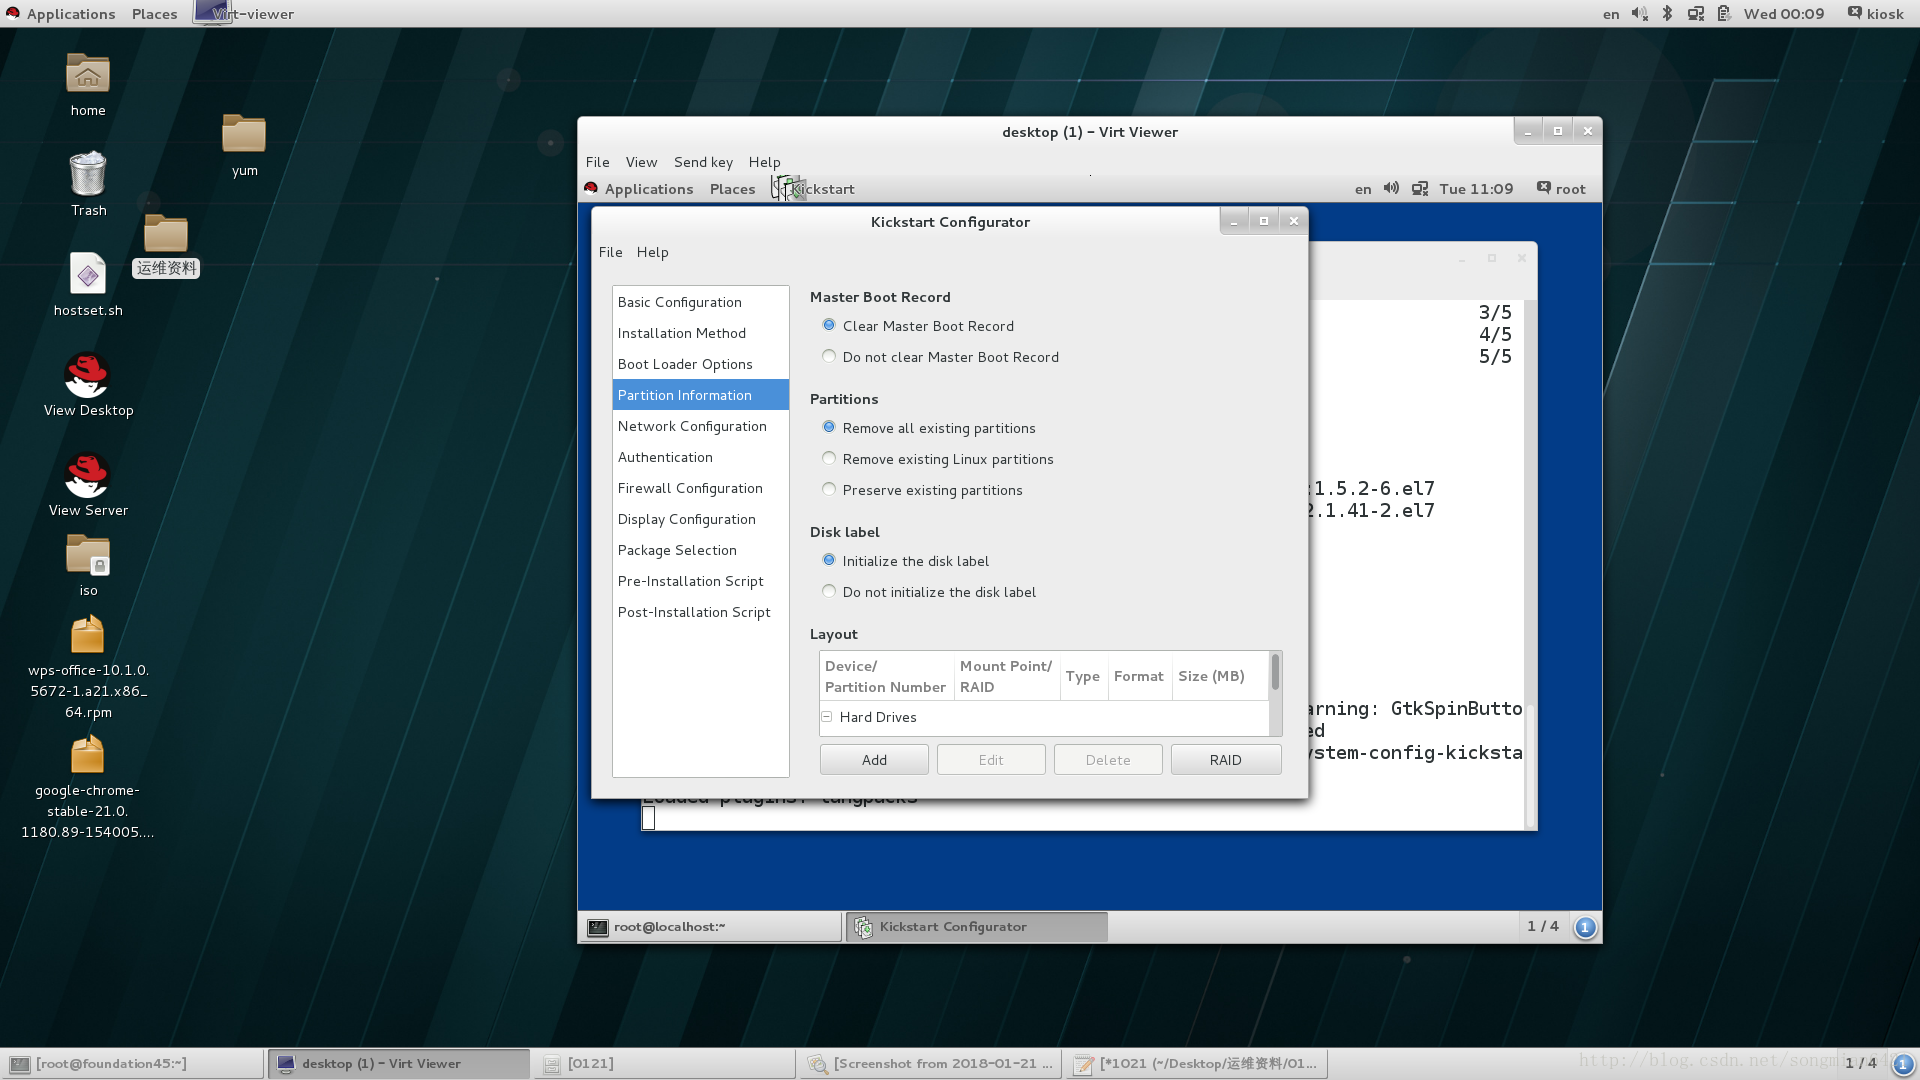Switch to root@localhost terminal in guest taskbar
Viewport: 1920px width, 1080px height.
coord(711,927)
